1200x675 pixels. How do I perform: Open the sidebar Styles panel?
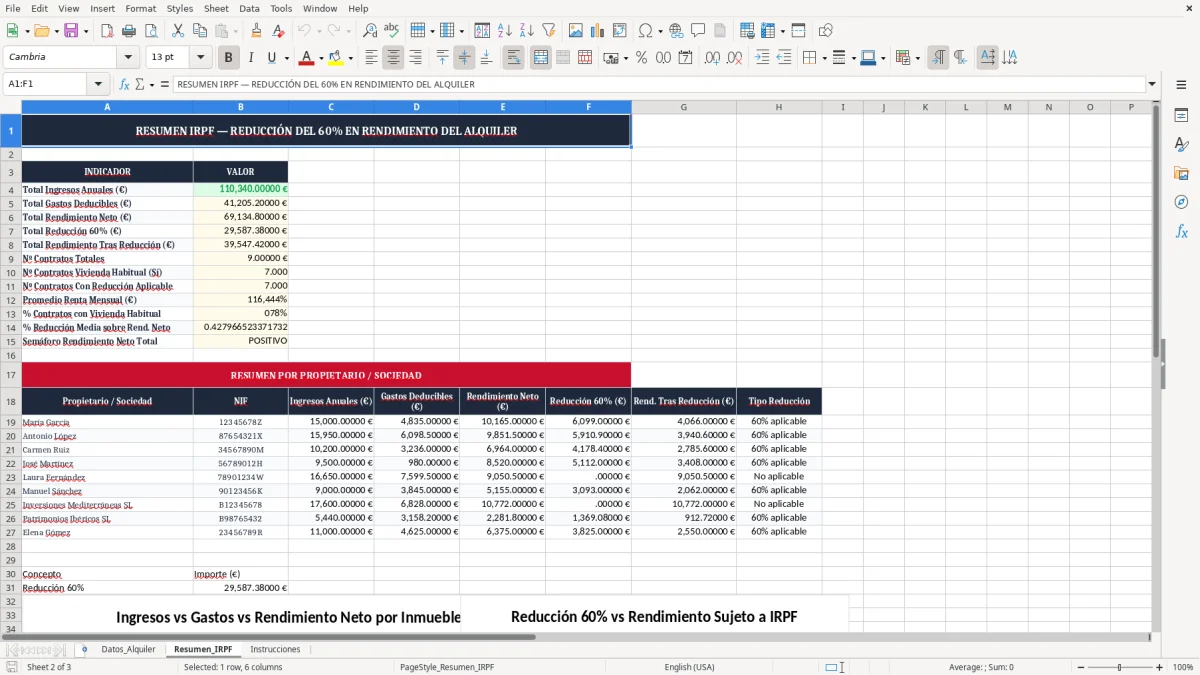tap(1181, 145)
